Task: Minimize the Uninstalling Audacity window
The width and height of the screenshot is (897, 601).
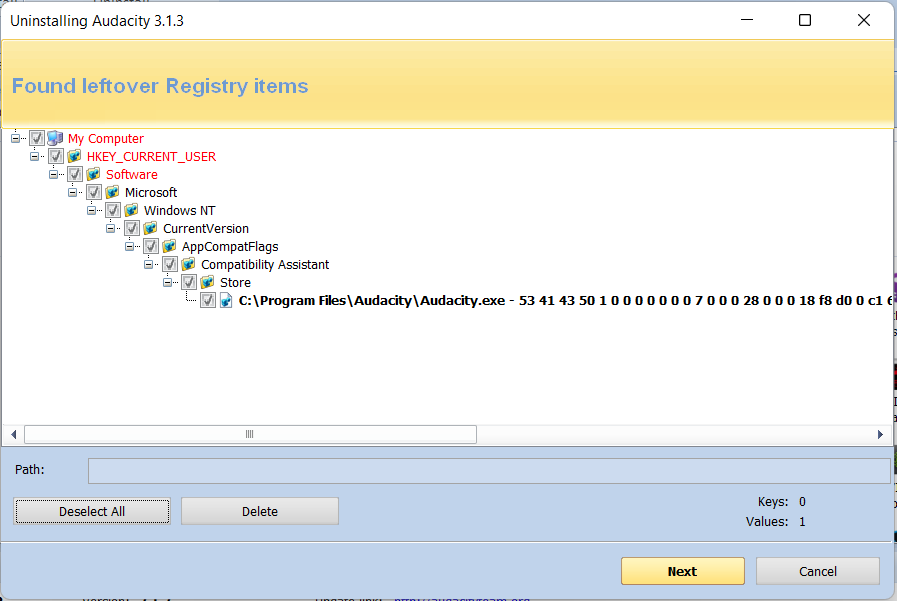Action: coord(747,21)
